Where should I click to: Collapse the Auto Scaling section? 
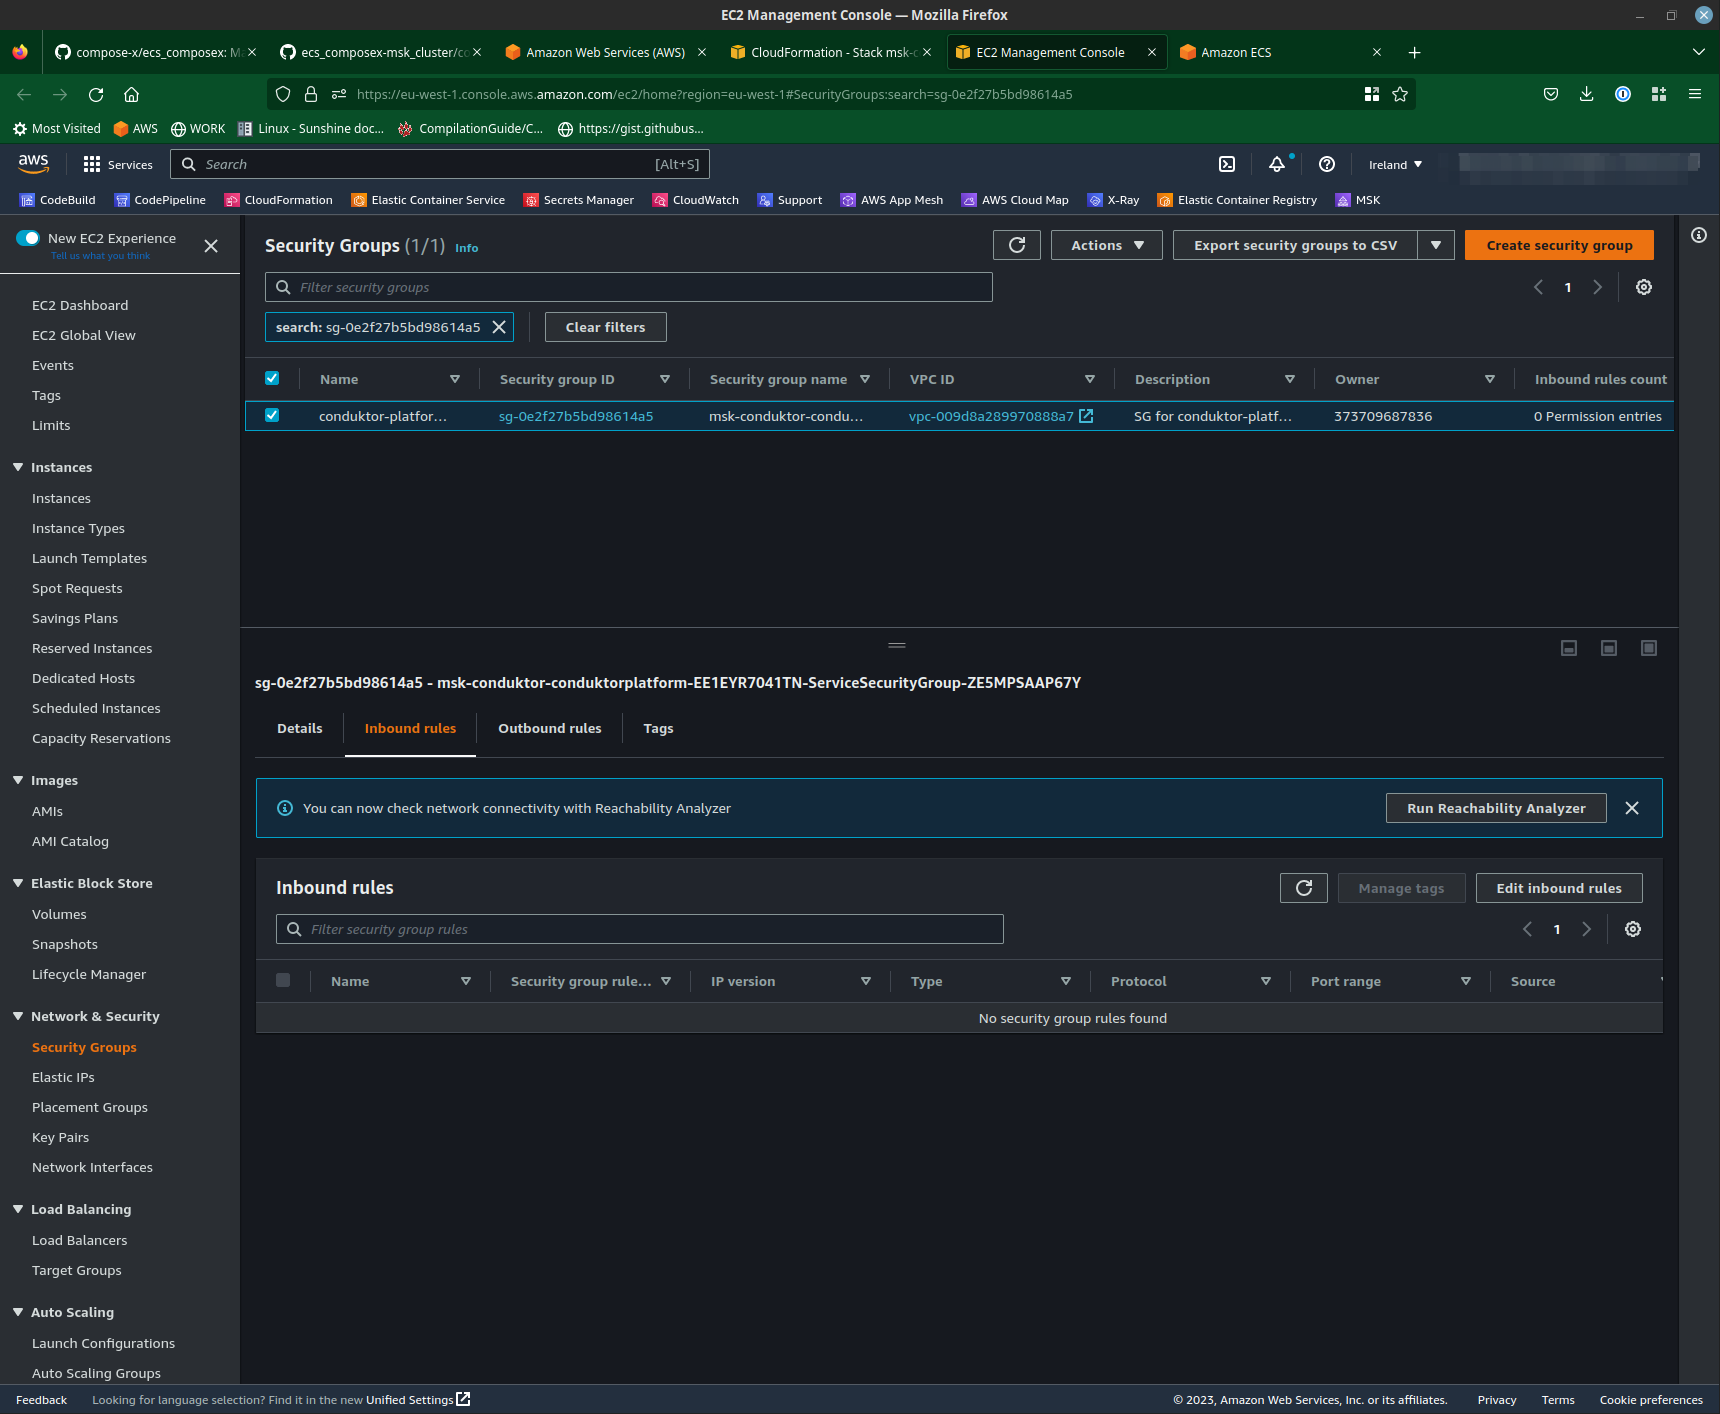tap(18, 1312)
